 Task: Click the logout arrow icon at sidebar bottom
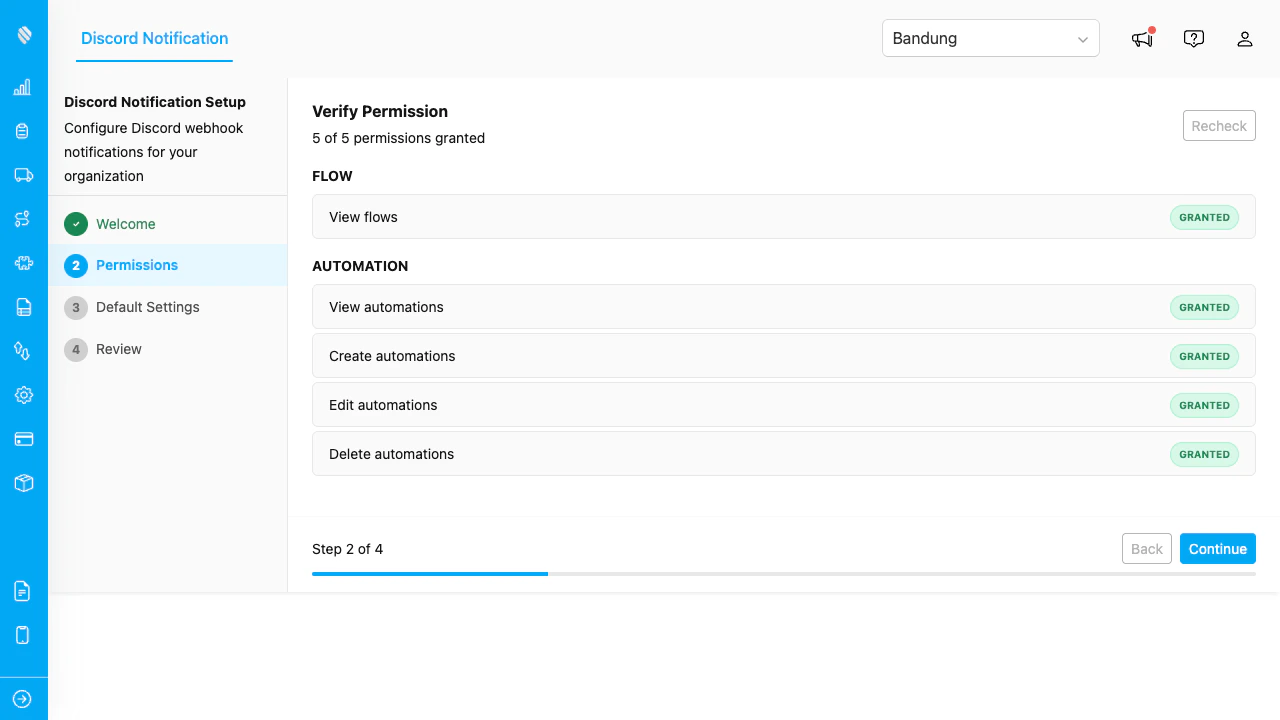pyautogui.click(x=22, y=698)
